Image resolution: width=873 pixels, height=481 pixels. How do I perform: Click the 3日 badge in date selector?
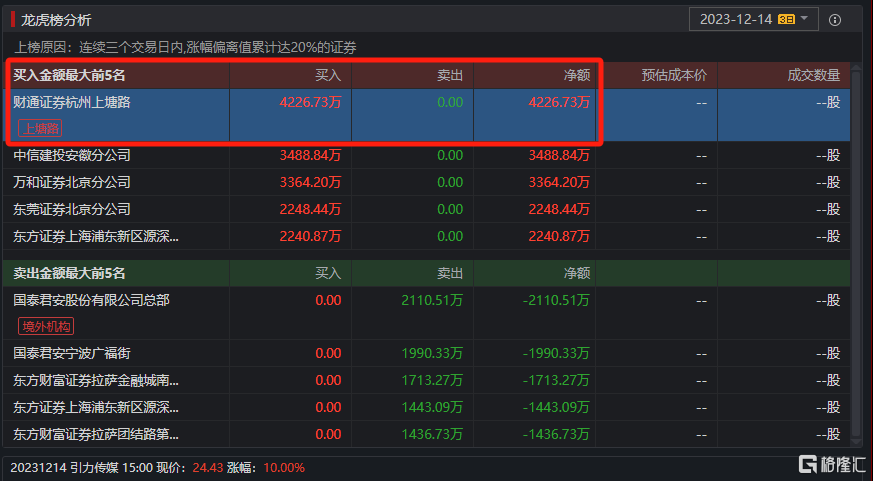point(786,19)
